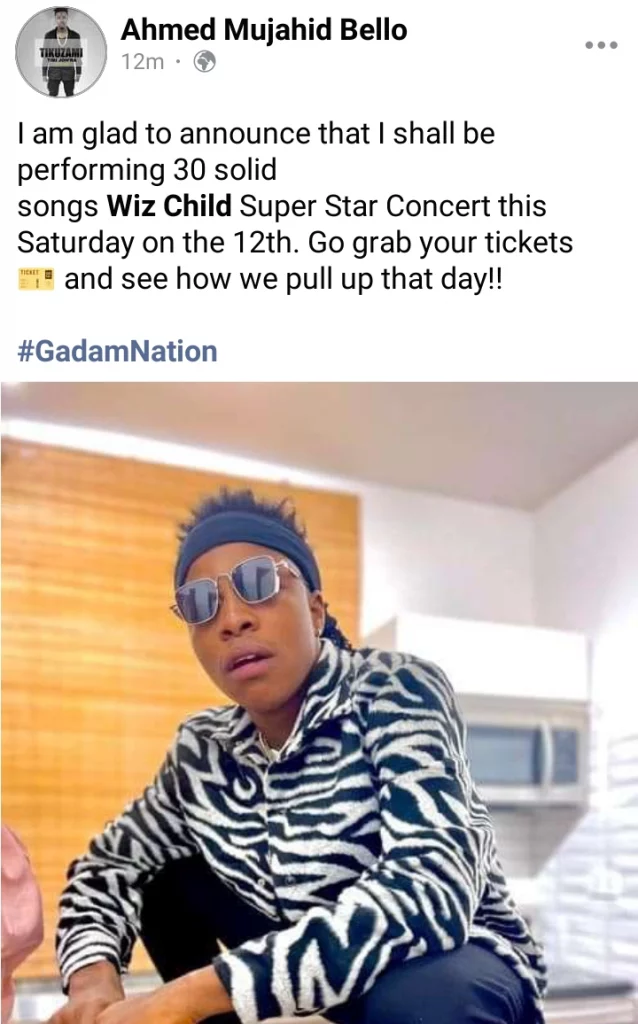Click the globe Public audience icon
Image resolution: width=638 pixels, height=1024 pixels.
tap(204, 62)
